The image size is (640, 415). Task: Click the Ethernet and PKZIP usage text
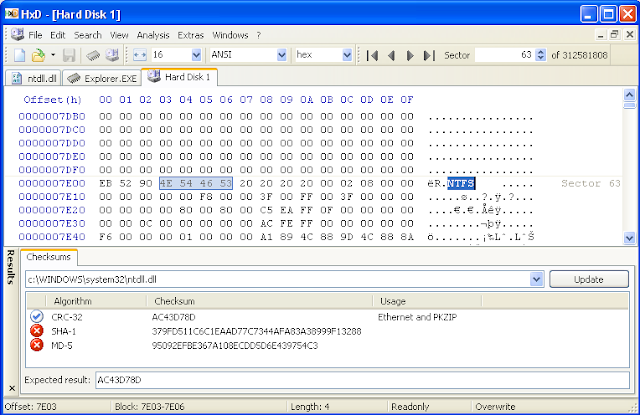(x=417, y=317)
